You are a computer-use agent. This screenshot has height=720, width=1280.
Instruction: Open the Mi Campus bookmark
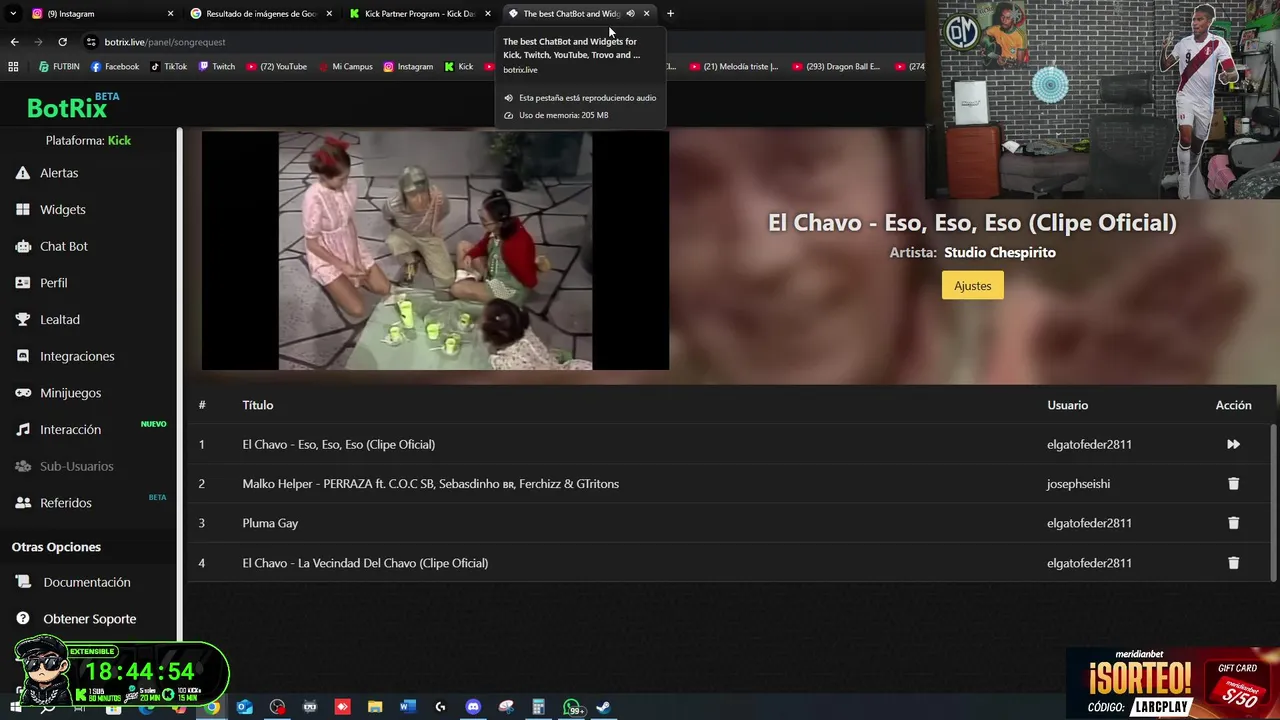point(346,67)
